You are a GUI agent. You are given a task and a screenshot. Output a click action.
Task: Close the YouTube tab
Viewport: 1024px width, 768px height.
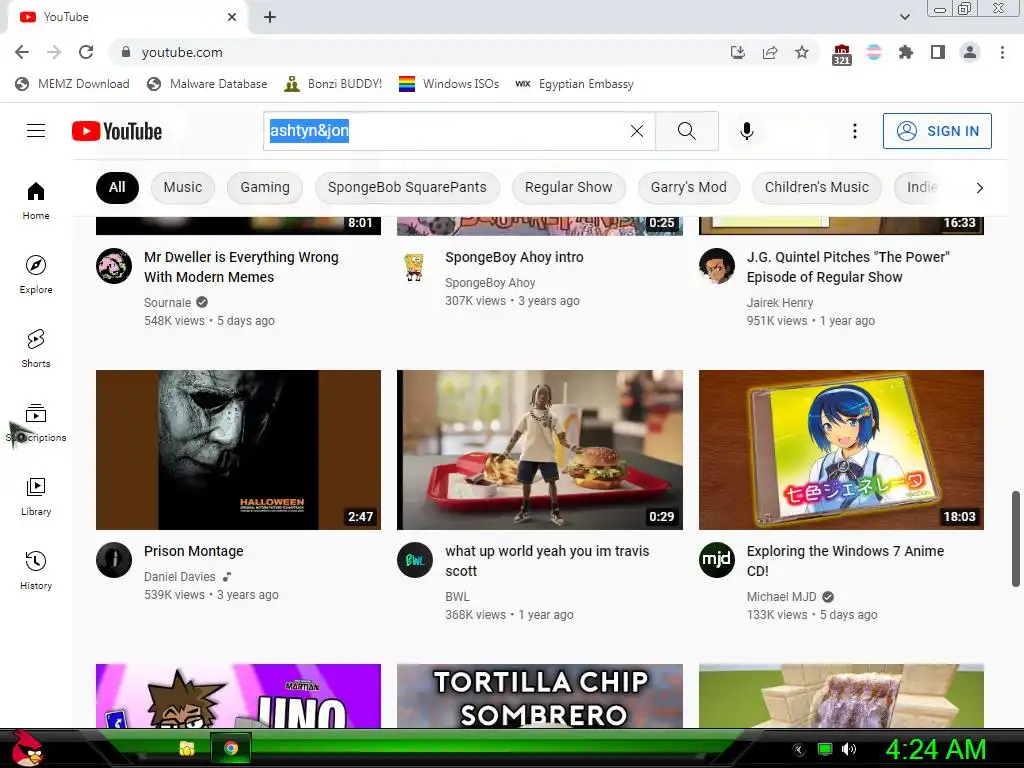pyautogui.click(x=232, y=17)
